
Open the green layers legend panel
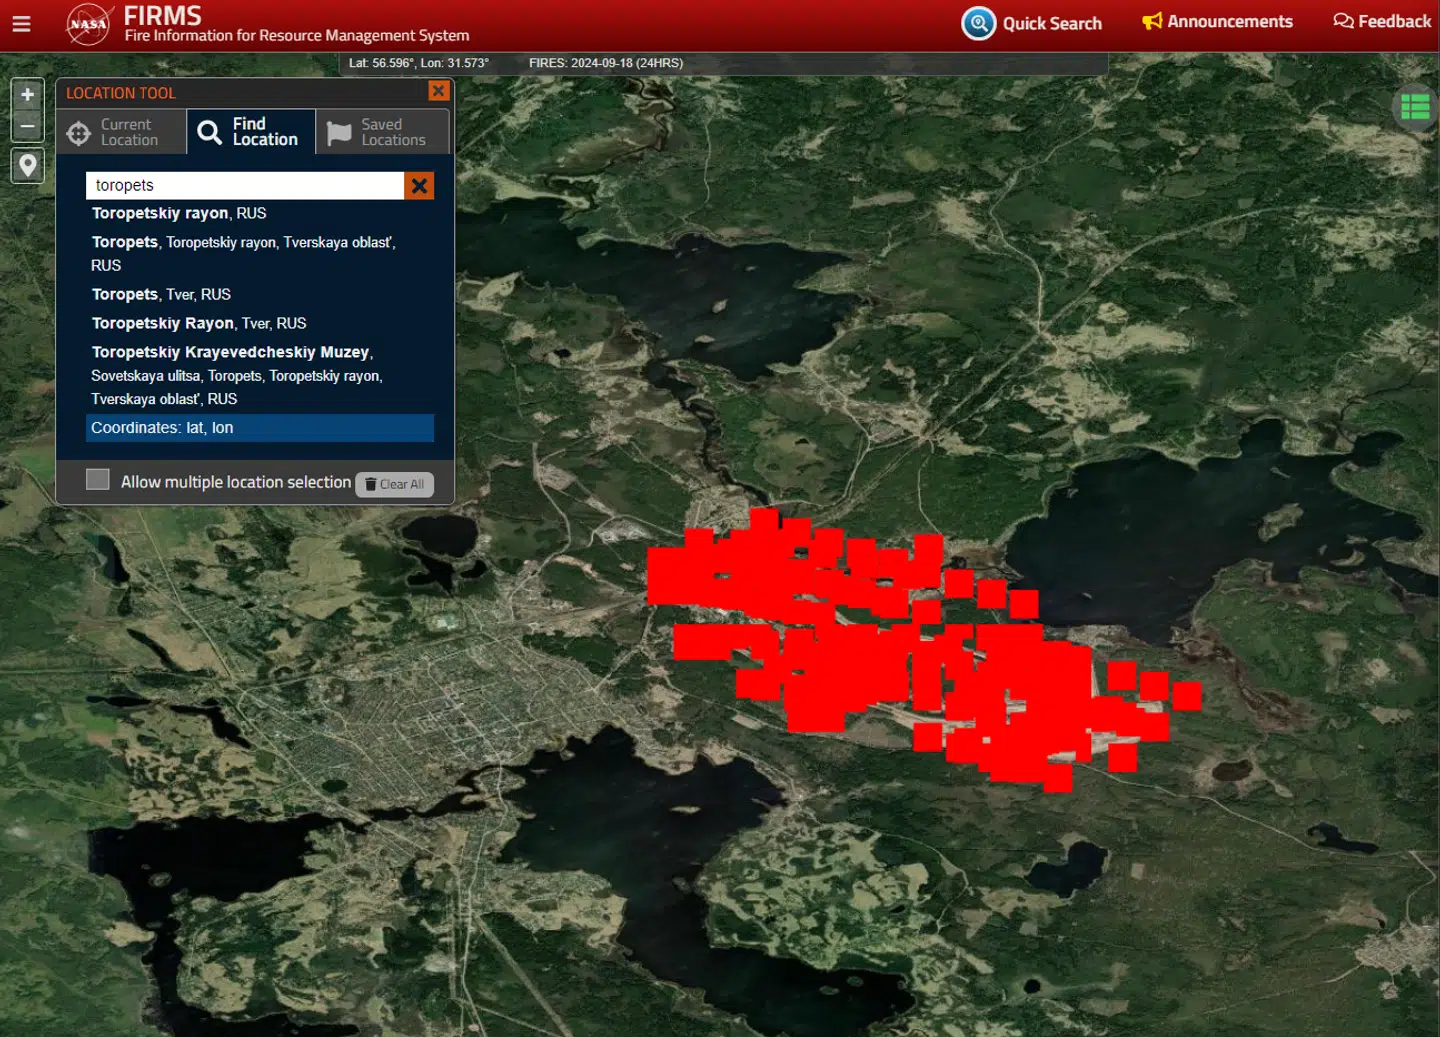1414,106
